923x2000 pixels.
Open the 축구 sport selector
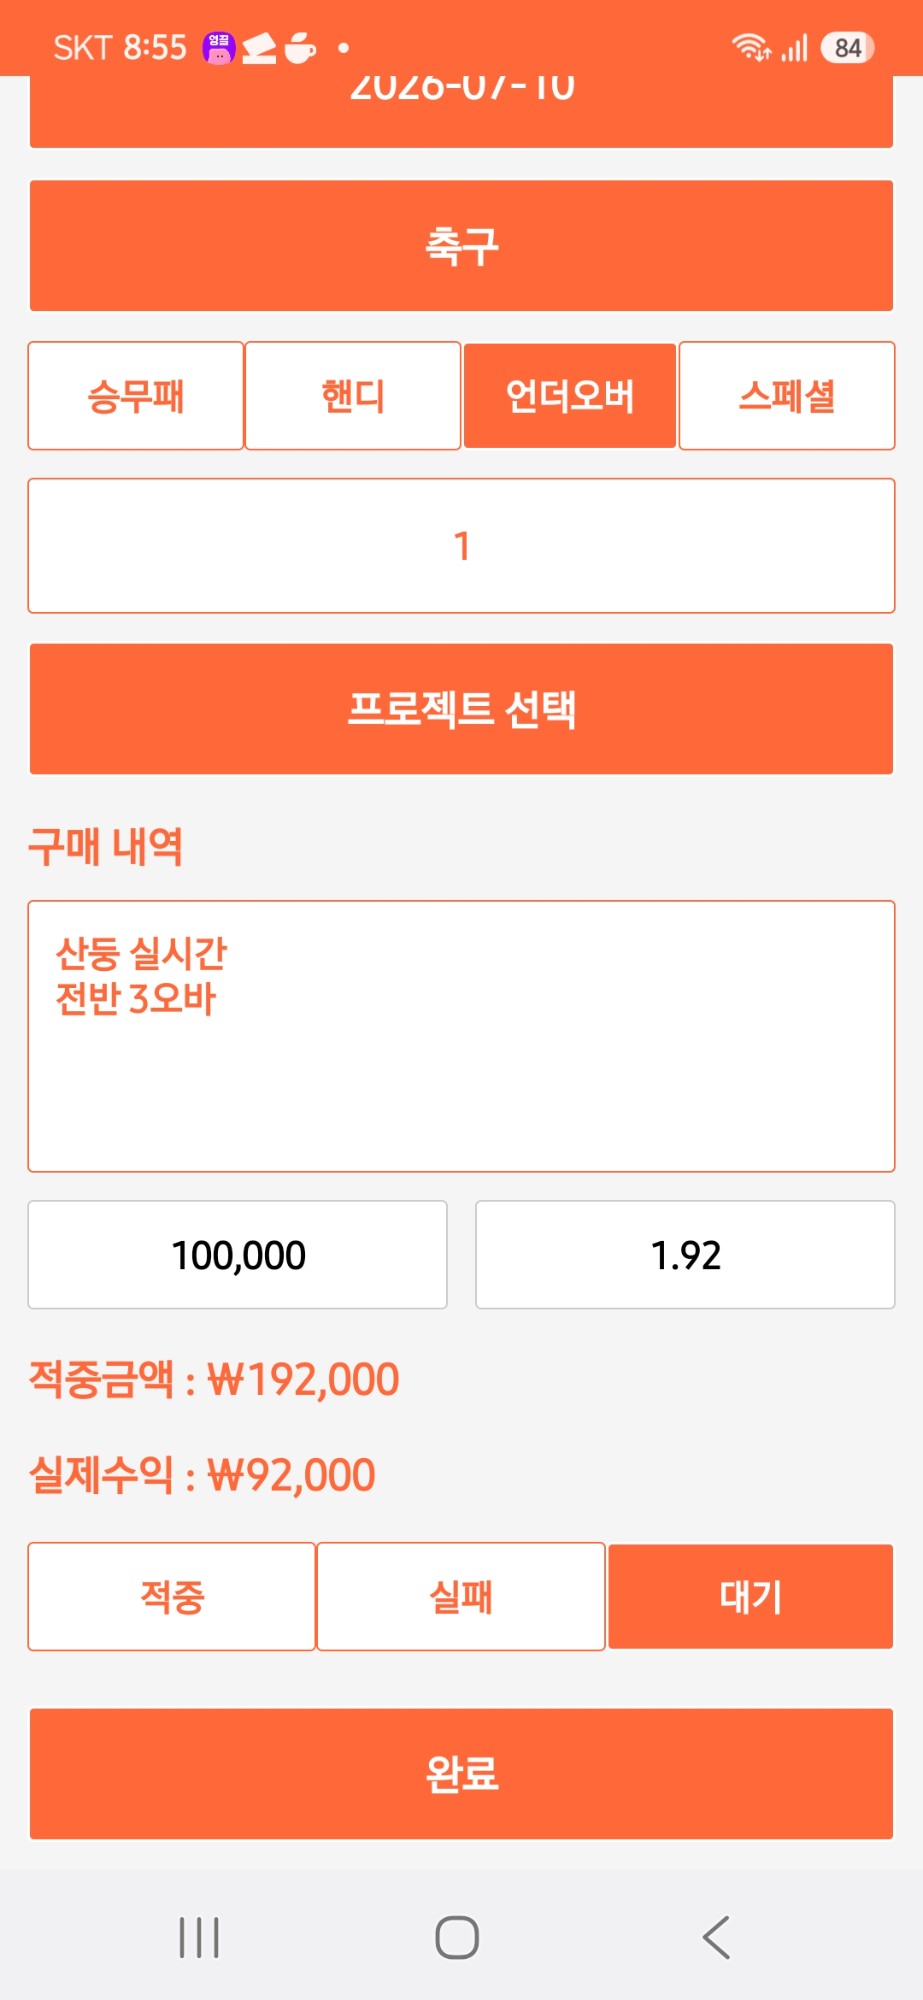tap(461, 245)
